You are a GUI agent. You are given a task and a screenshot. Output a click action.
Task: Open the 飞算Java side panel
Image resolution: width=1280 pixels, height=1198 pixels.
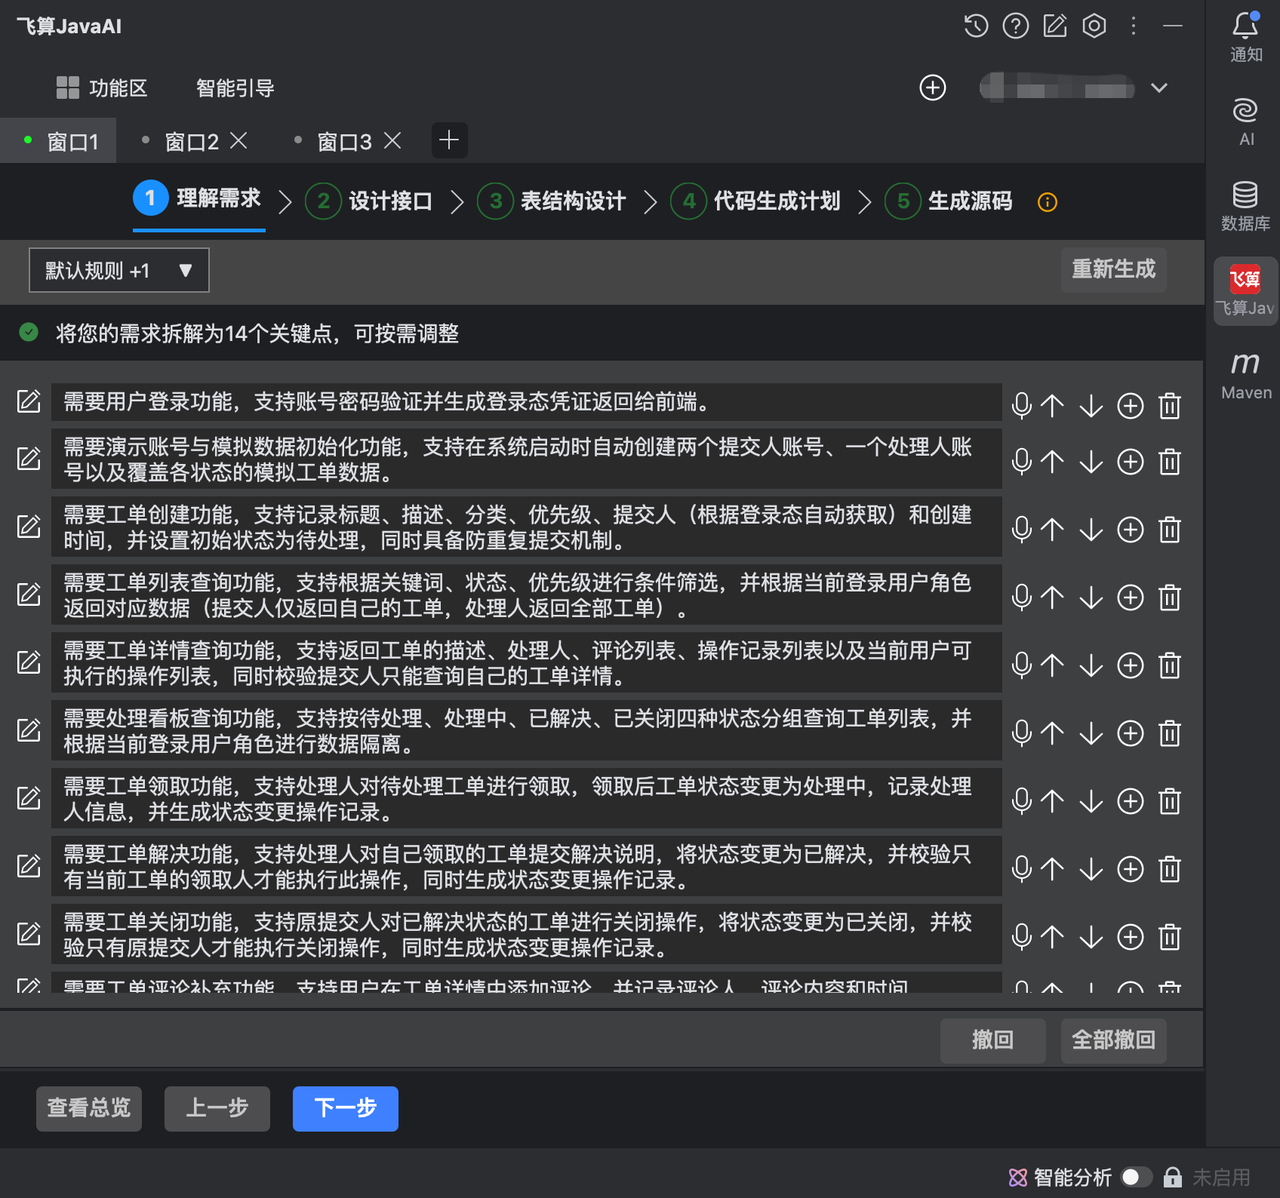[1245, 290]
